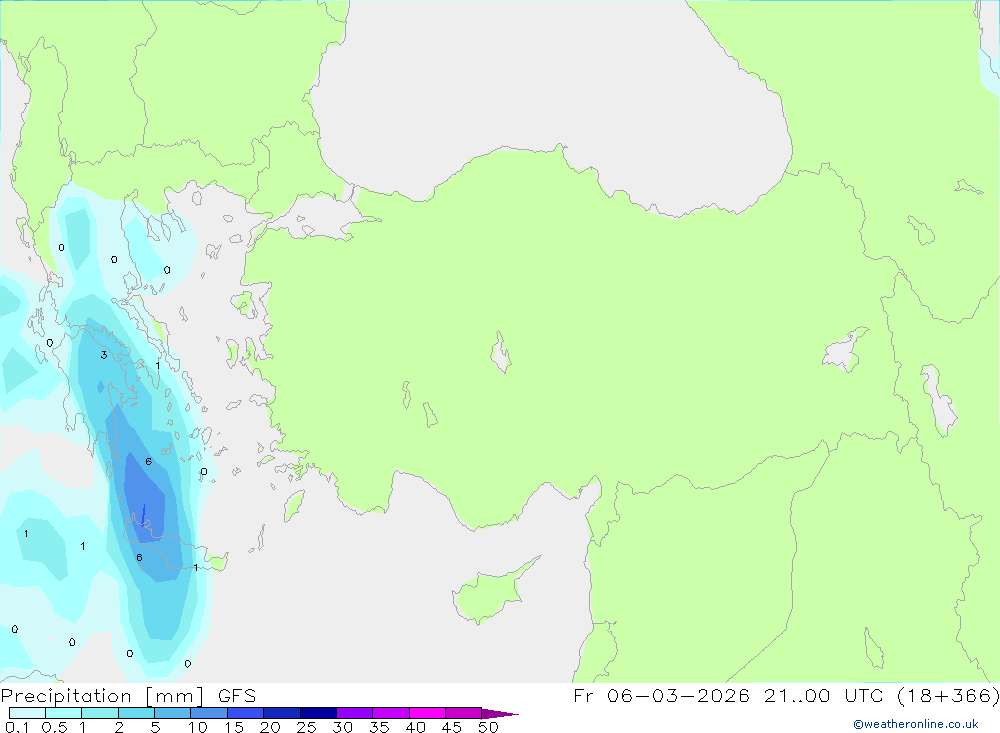Select the 35 to 40 mm legend swatch
This screenshot has height=733, width=1000.
coord(391,713)
